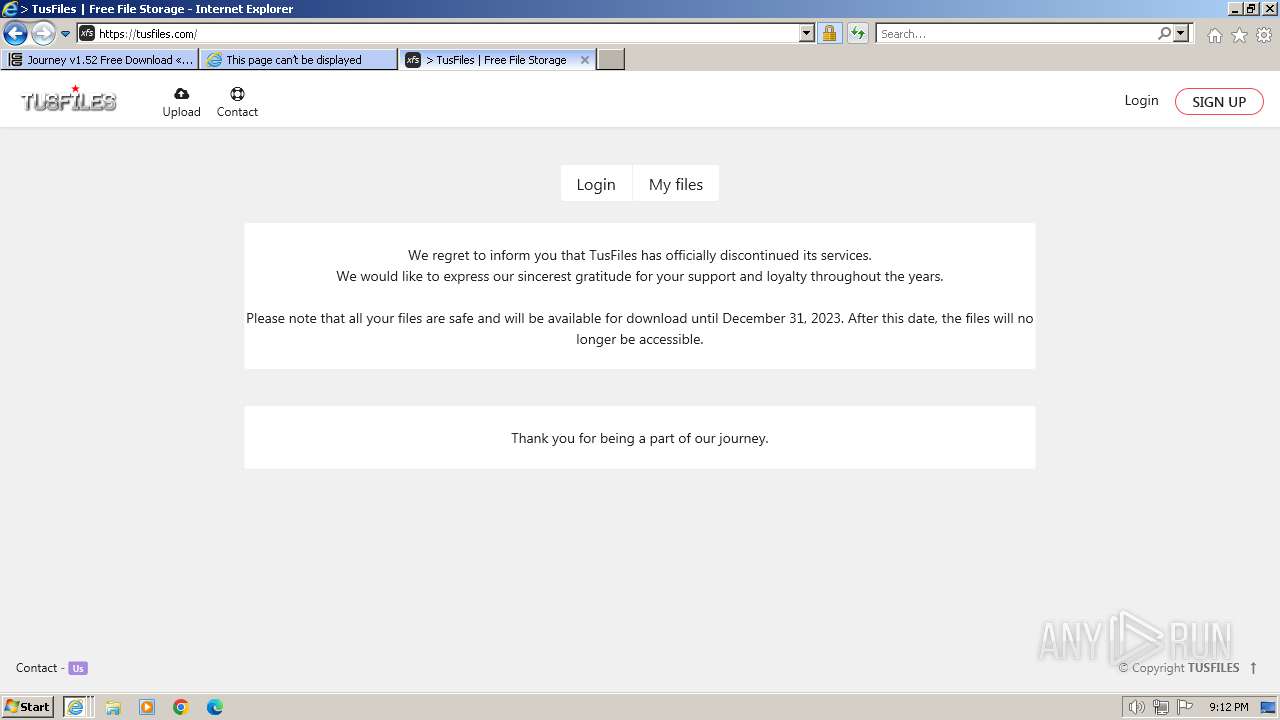Image resolution: width=1280 pixels, height=720 pixels.
Task: Click the address bar URL field
Action: point(448,33)
